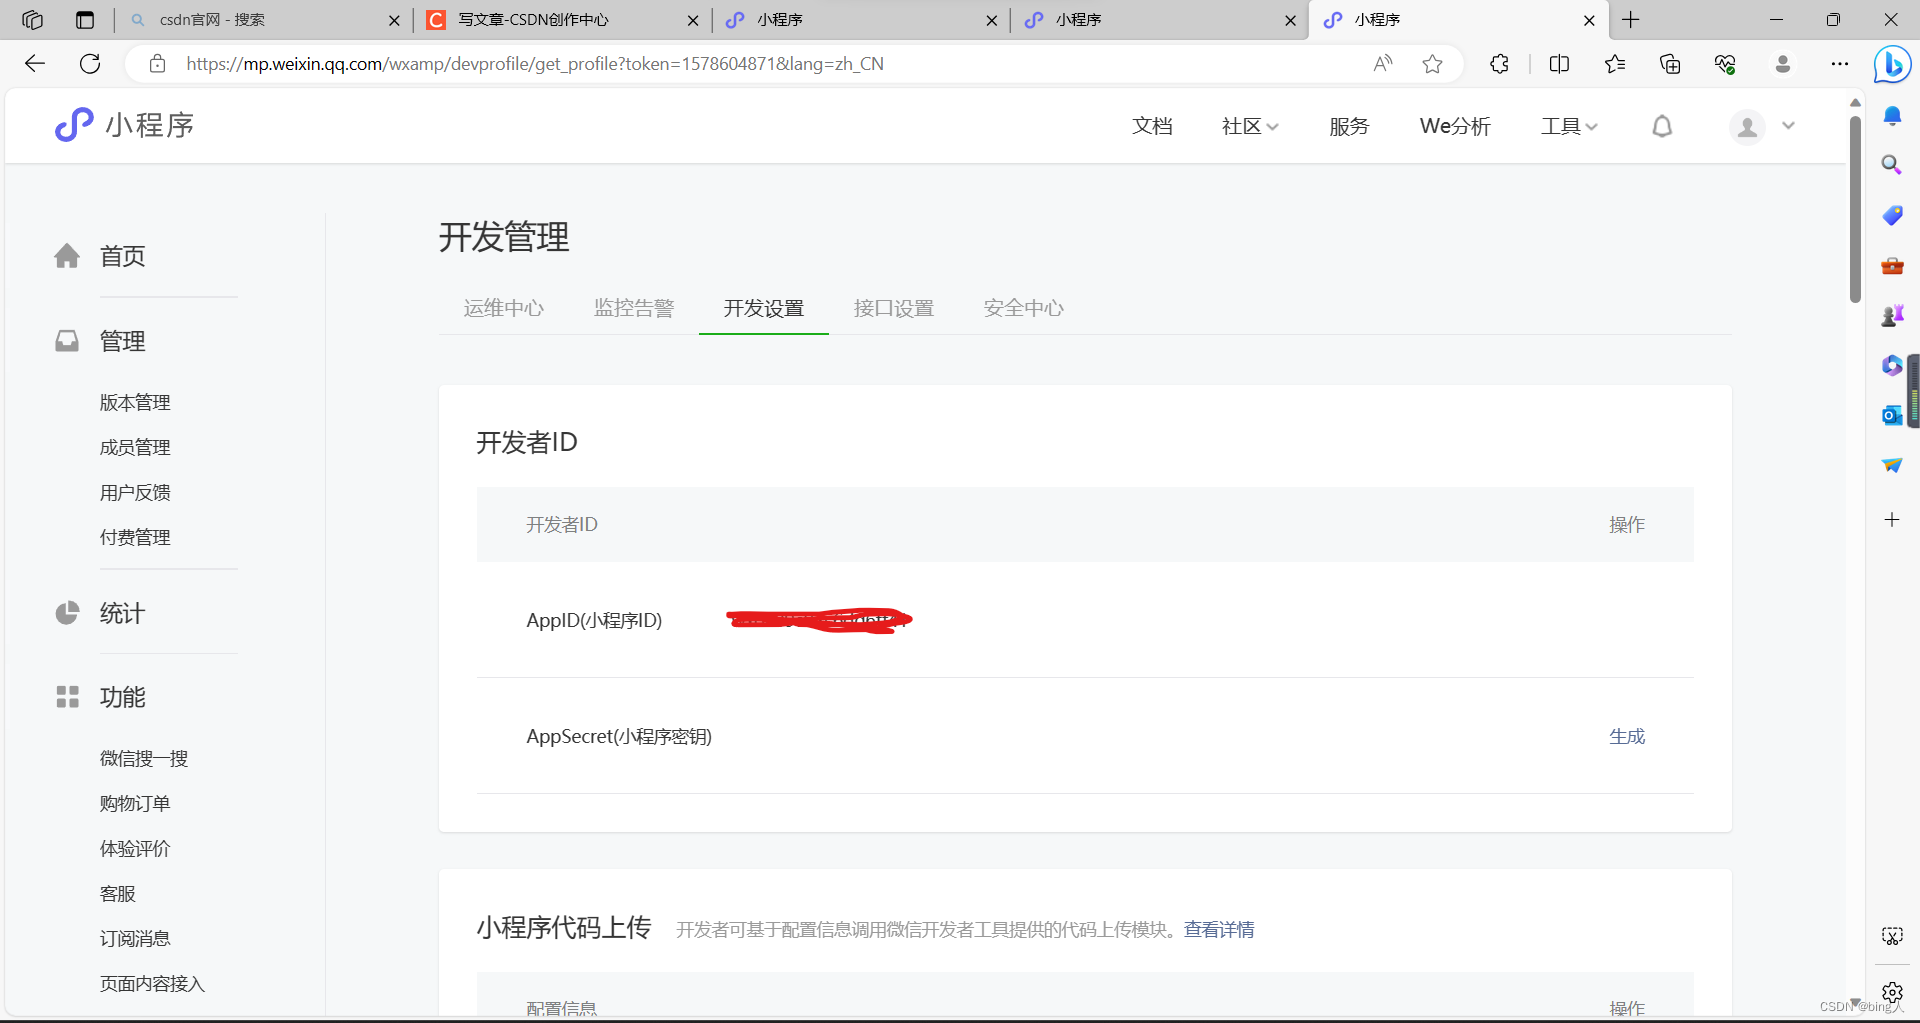1920x1023 pixels.
Task: Click 生成 to generate the AppSecret
Action: 1627,736
